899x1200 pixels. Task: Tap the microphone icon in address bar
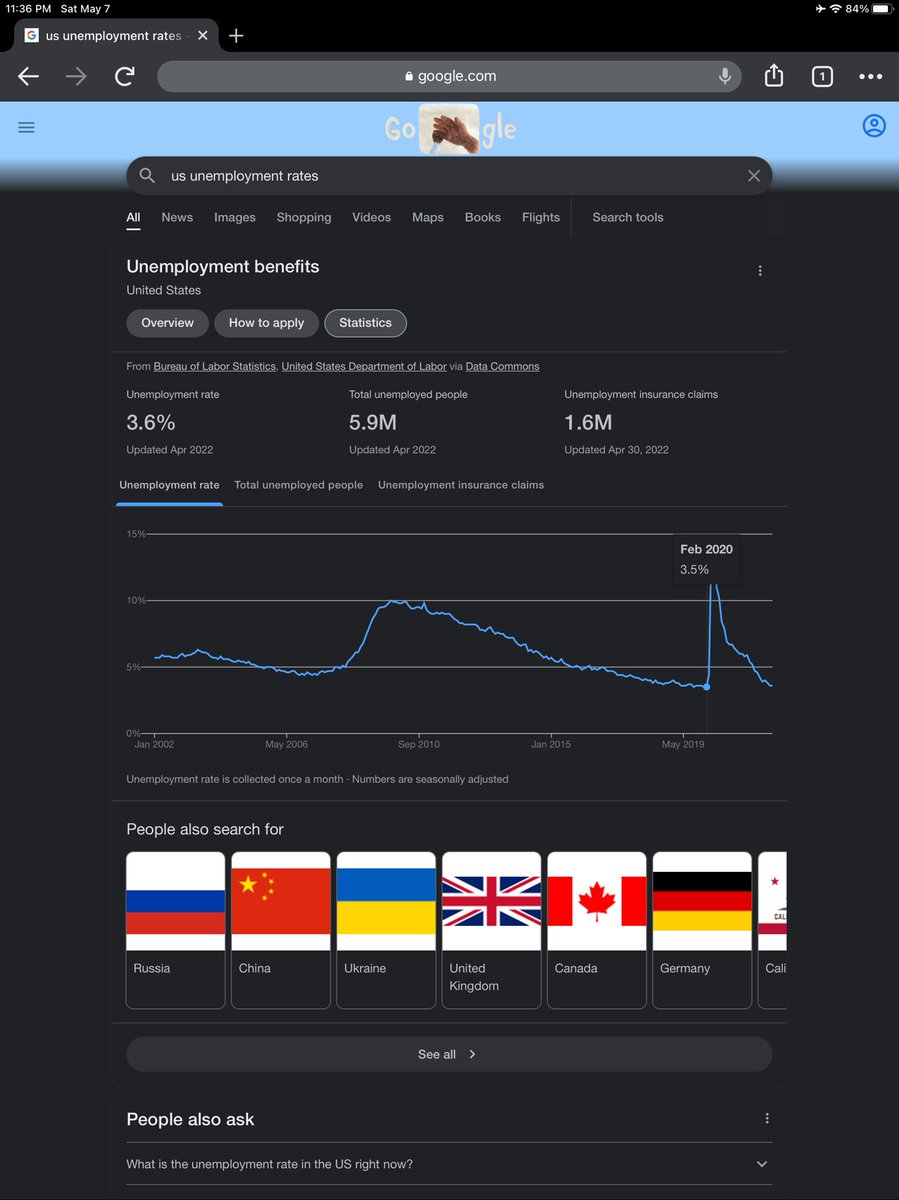tap(726, 76)
